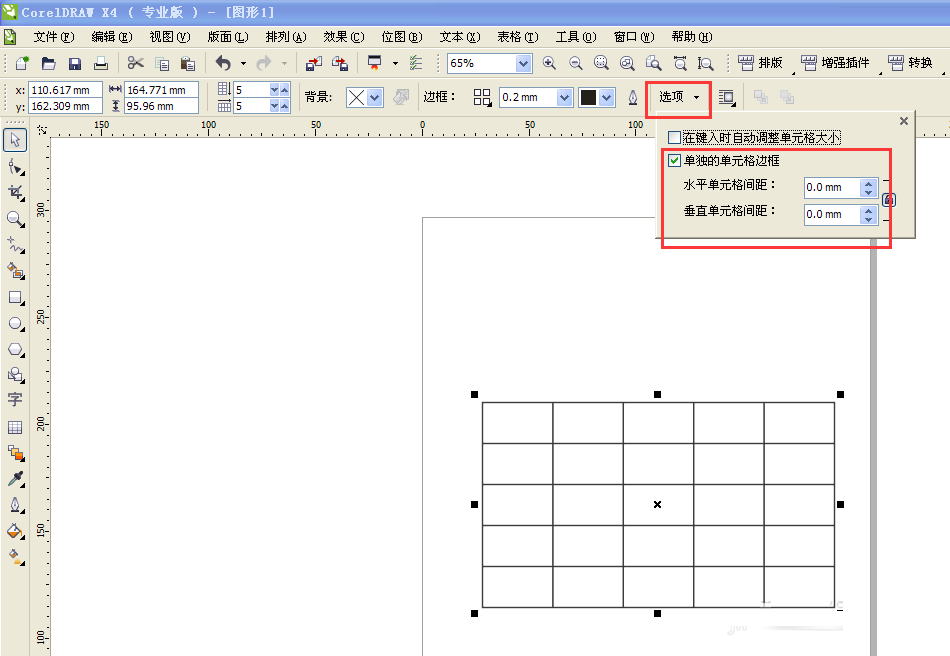Uncheck 单独的单元格边框 option
Viewport: 950px width, 656px height.
[x=676, y=159]
